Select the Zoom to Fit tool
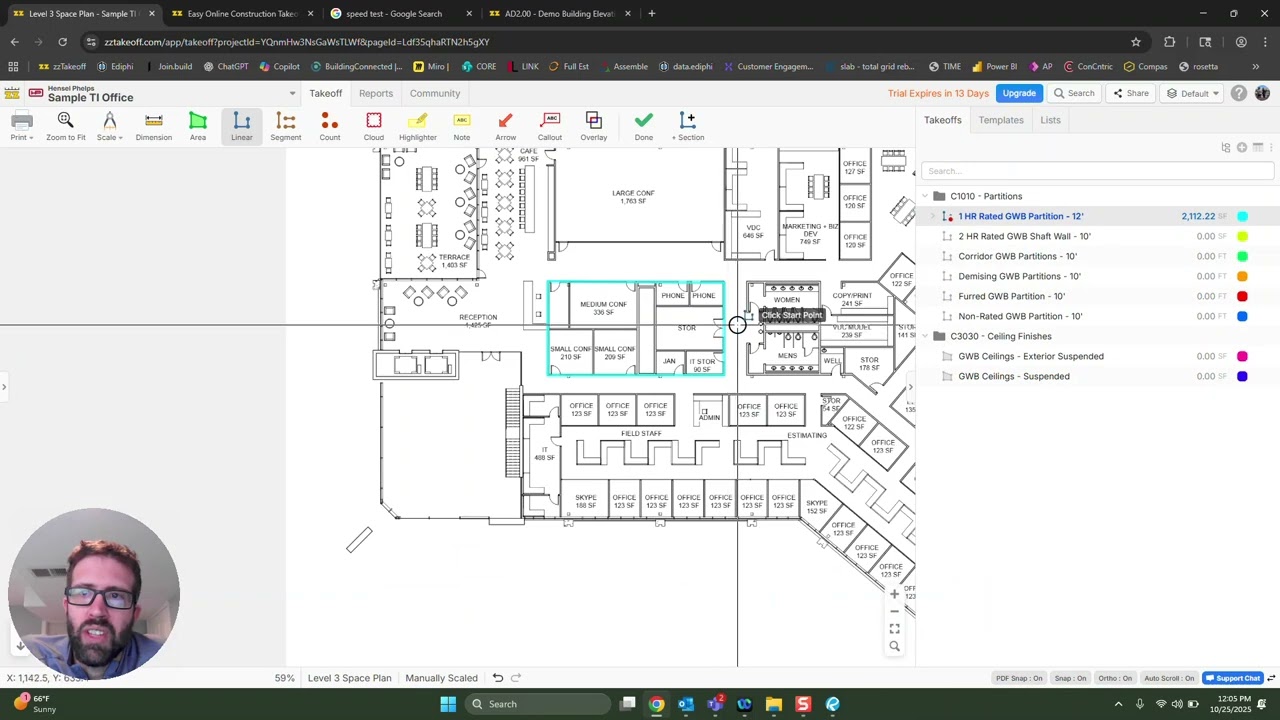 tap(65, 126)
